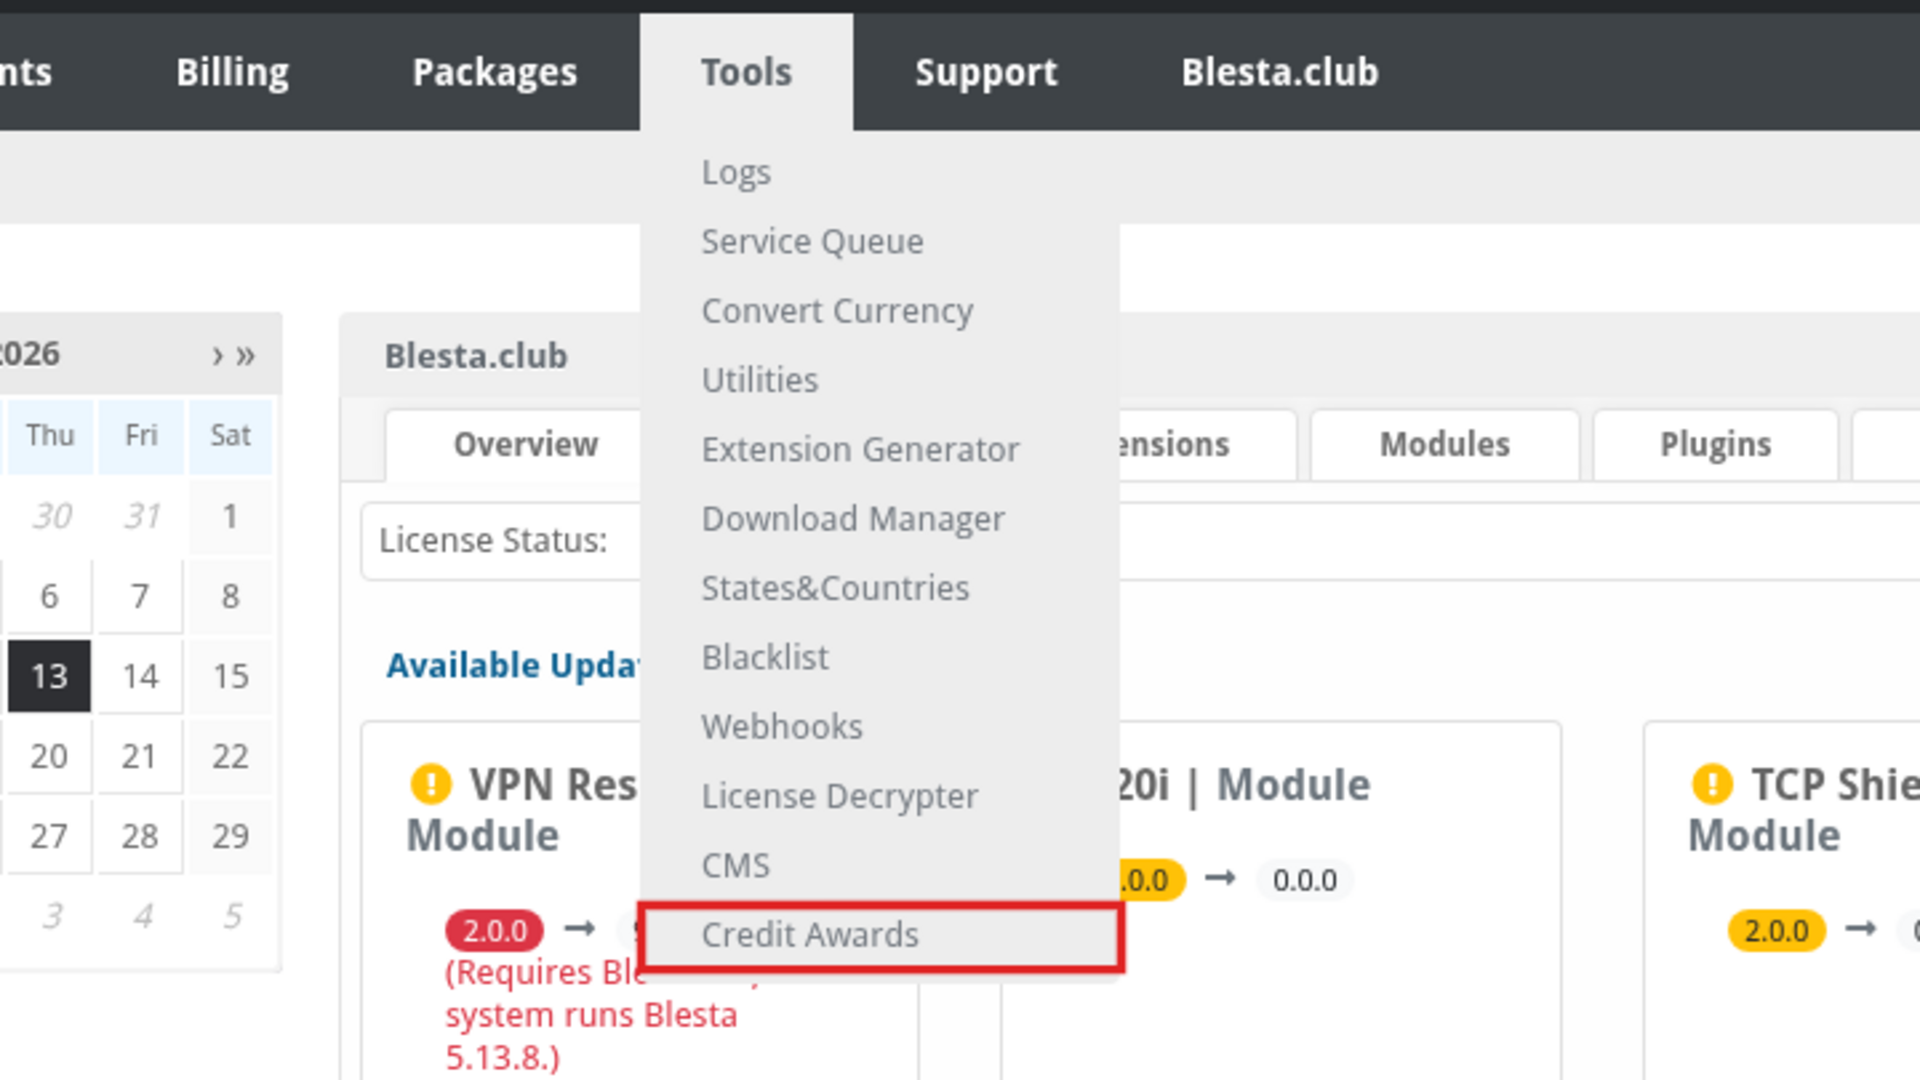Image resolution: width=1920 pixels, height=1080 pixels.
Task: Switch to the Modules tab
Action: [x=1445, y=444]
